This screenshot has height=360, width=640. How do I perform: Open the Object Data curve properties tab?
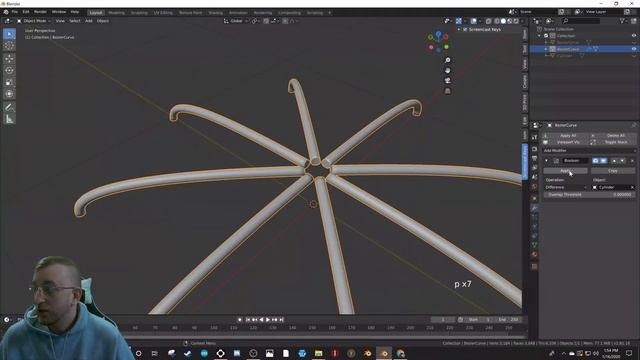tap(534, 245)
